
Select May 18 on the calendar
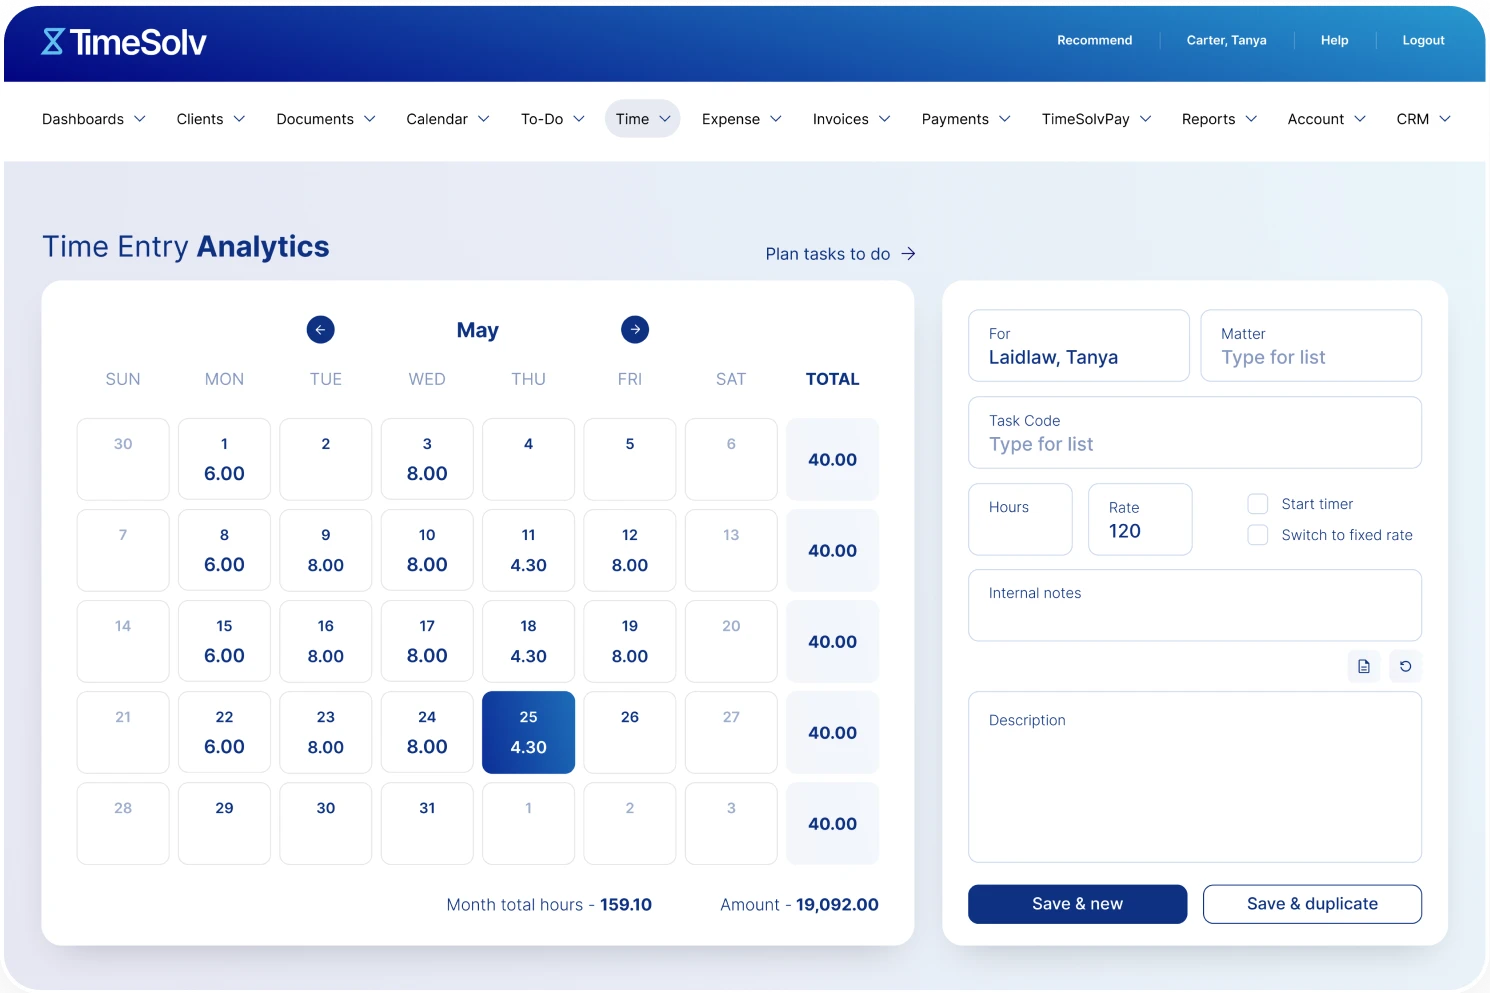coord(528,641)
